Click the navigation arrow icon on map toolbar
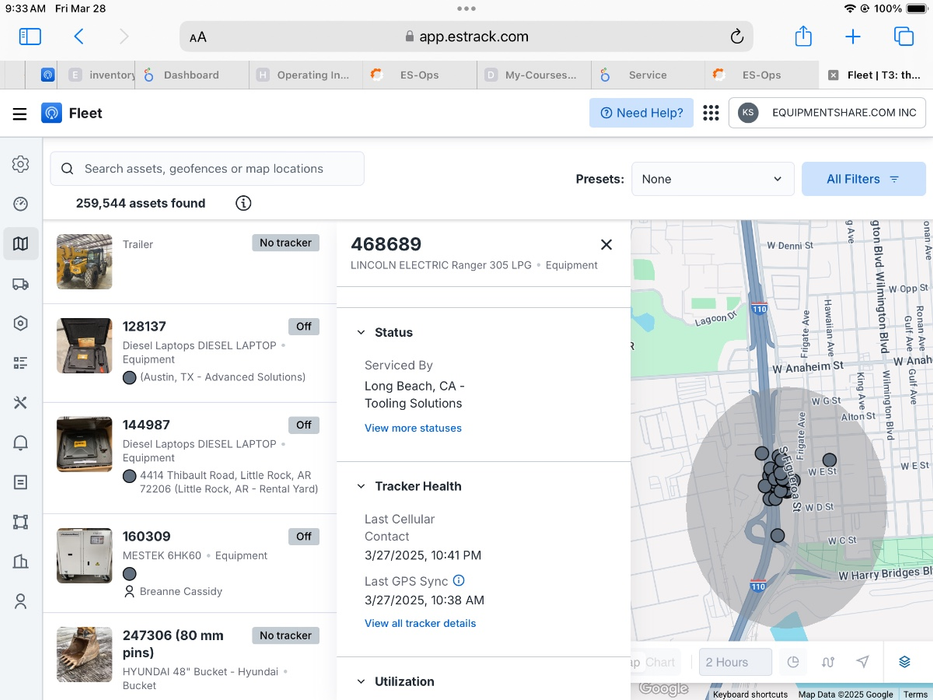Viewport: 933px width, 700px height. click(863, 662)
